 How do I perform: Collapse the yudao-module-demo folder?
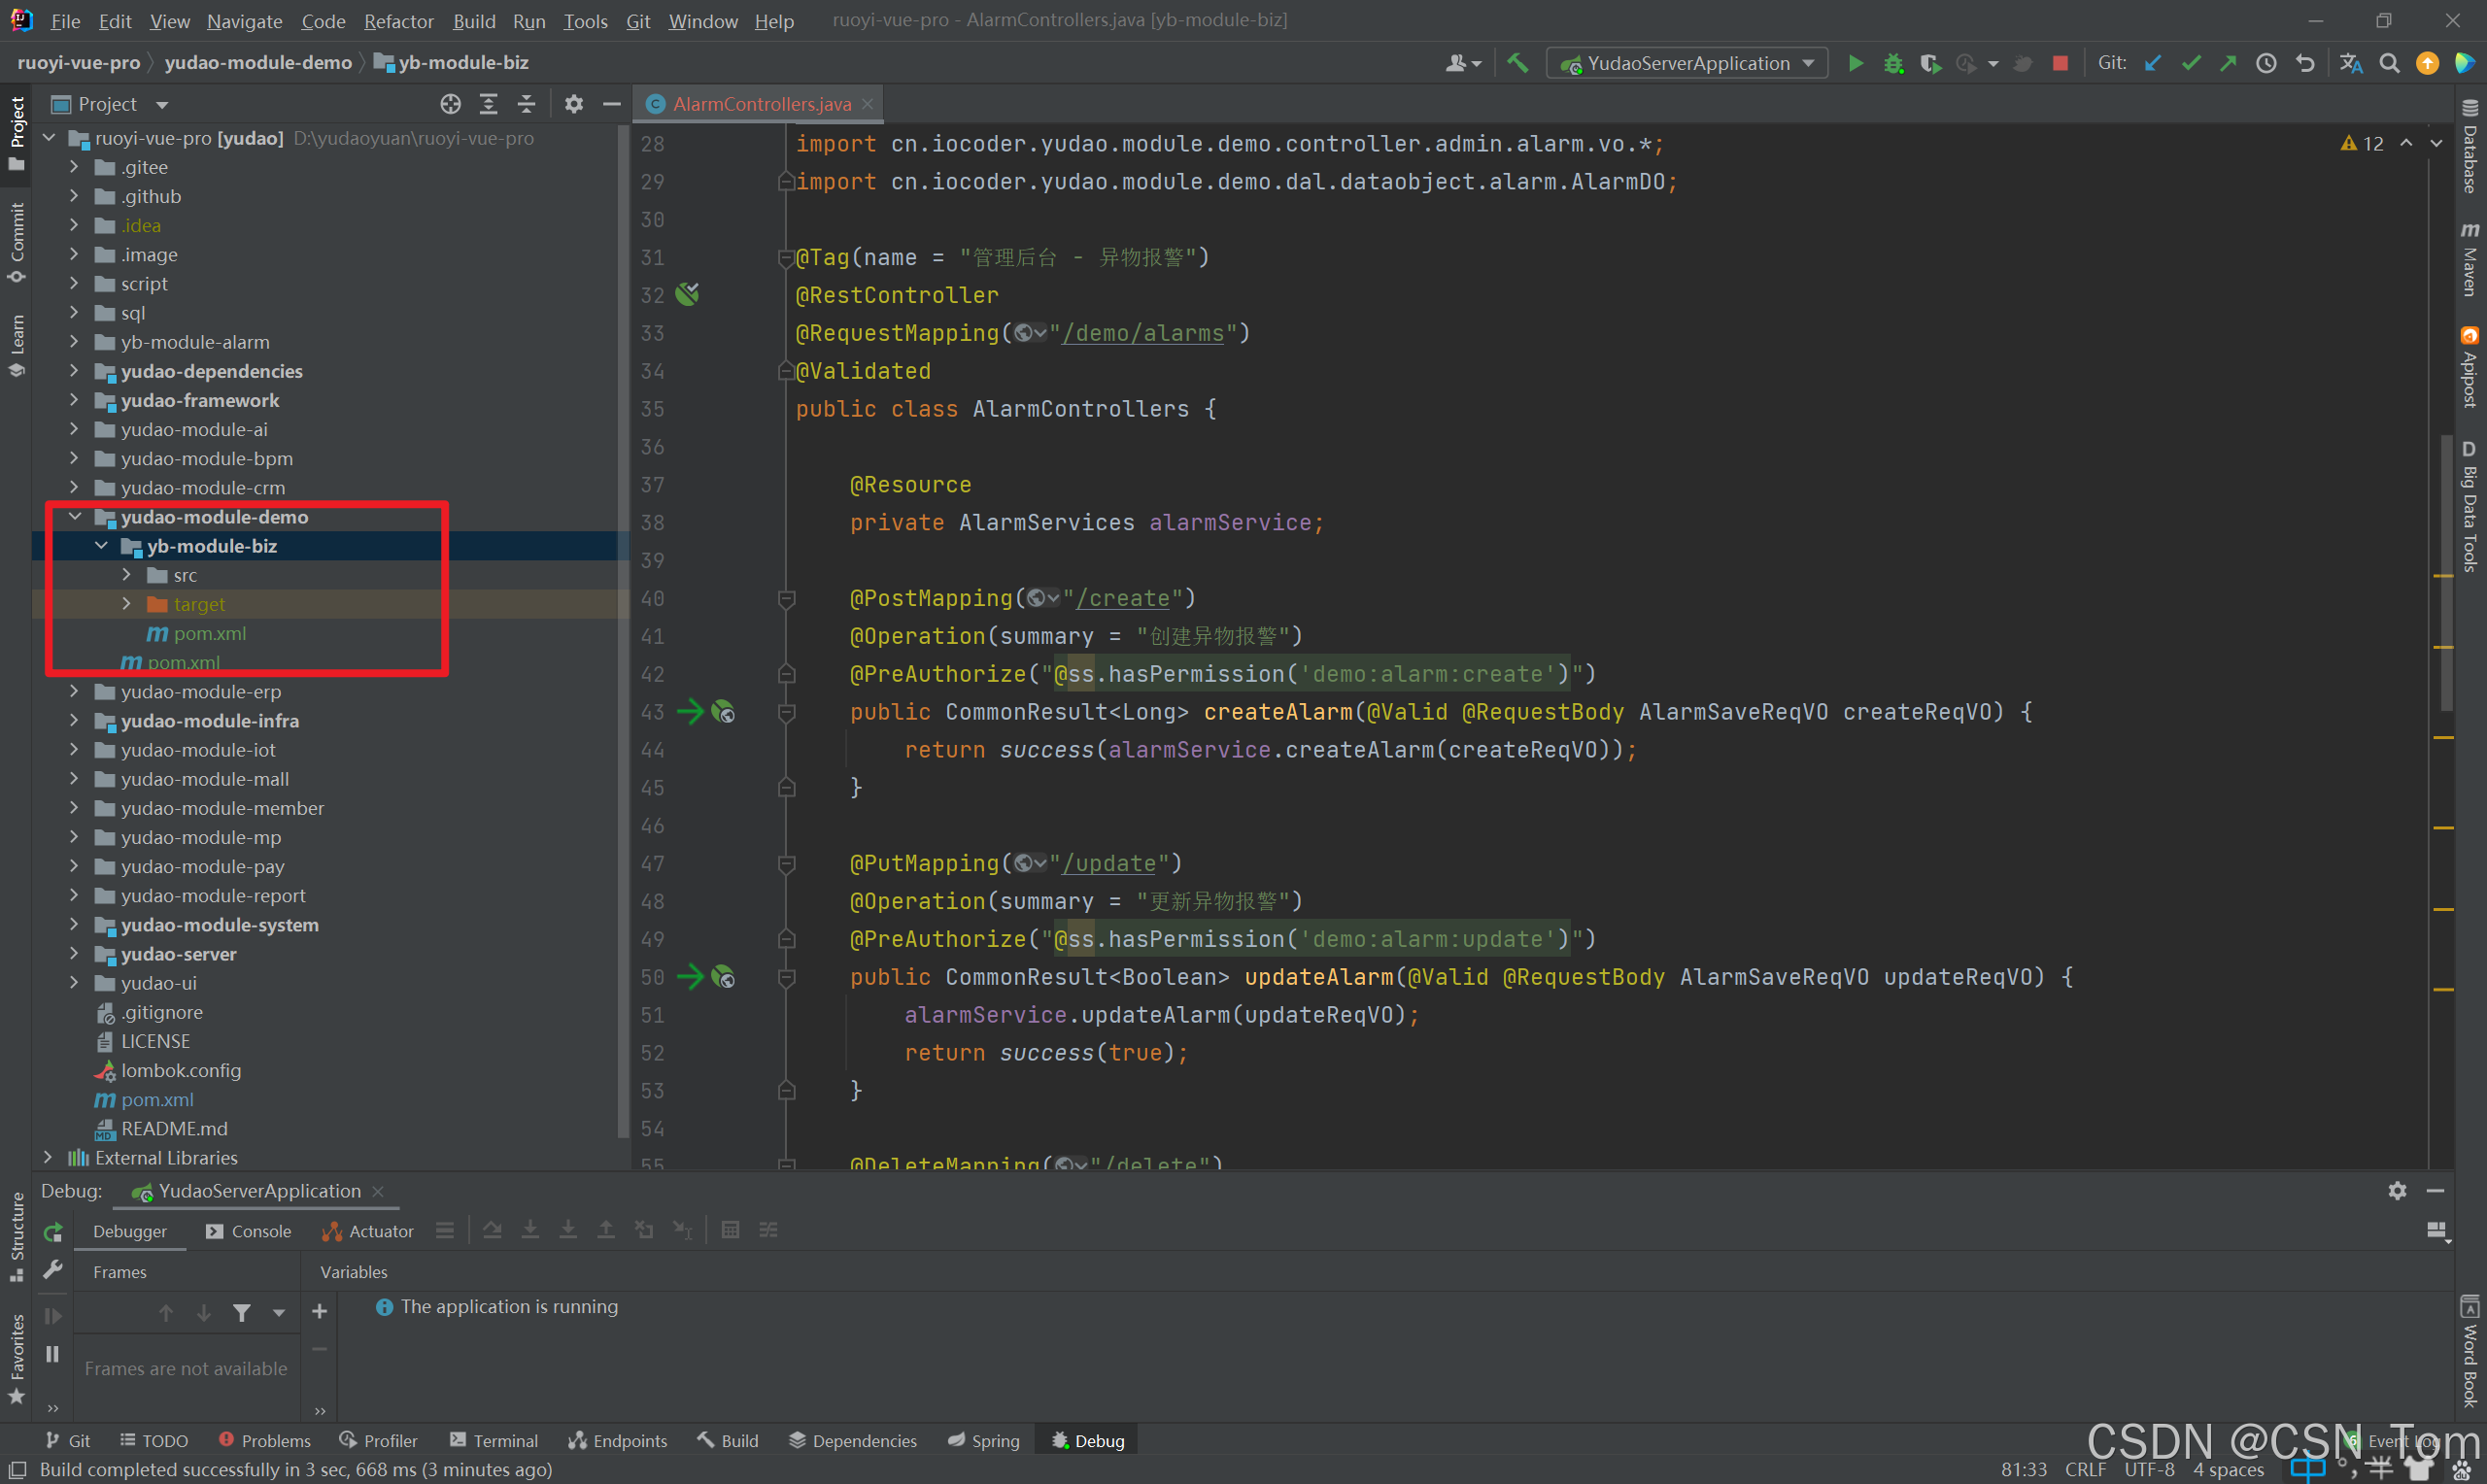pos(74,517)
